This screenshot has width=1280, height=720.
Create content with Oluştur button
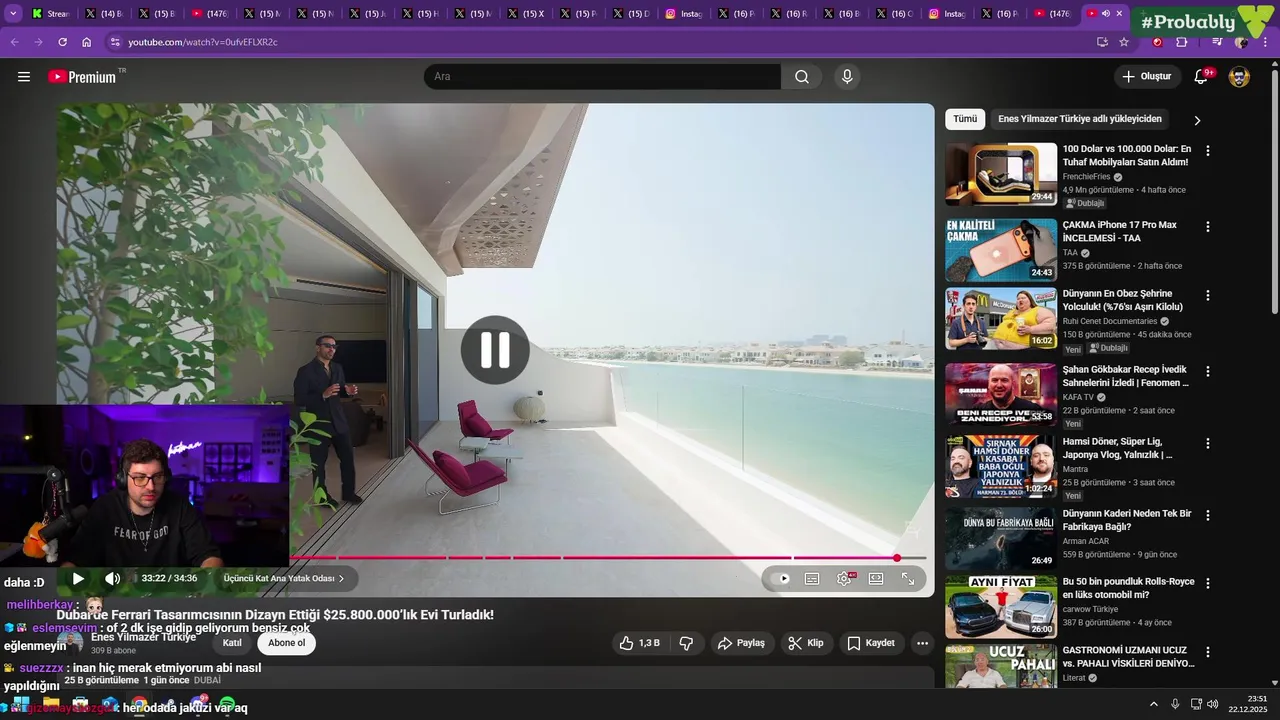click(x=1147, y=77)
